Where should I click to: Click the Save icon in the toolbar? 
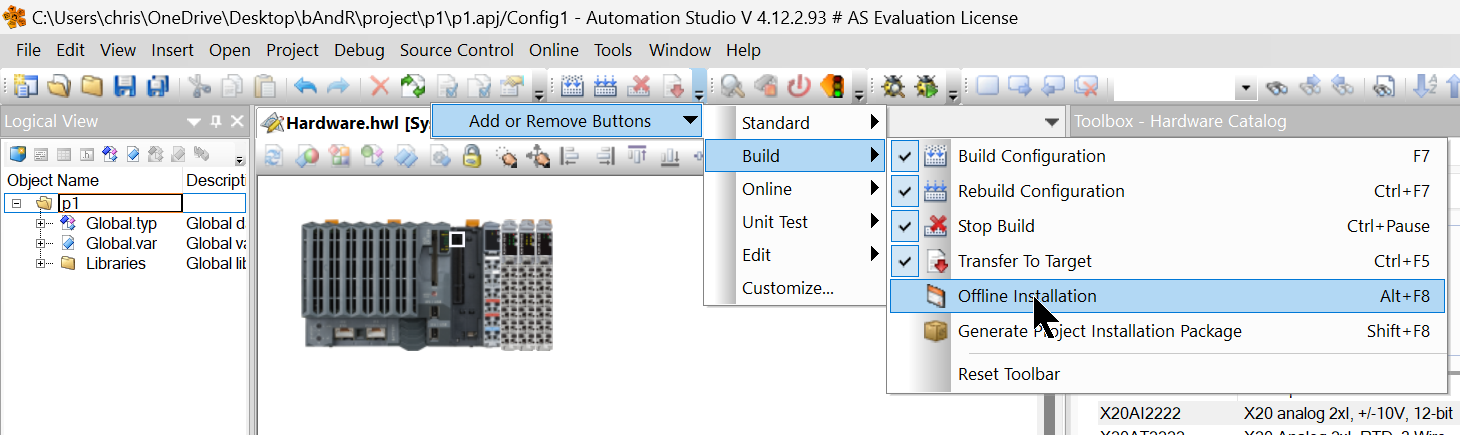click(125, 86)
